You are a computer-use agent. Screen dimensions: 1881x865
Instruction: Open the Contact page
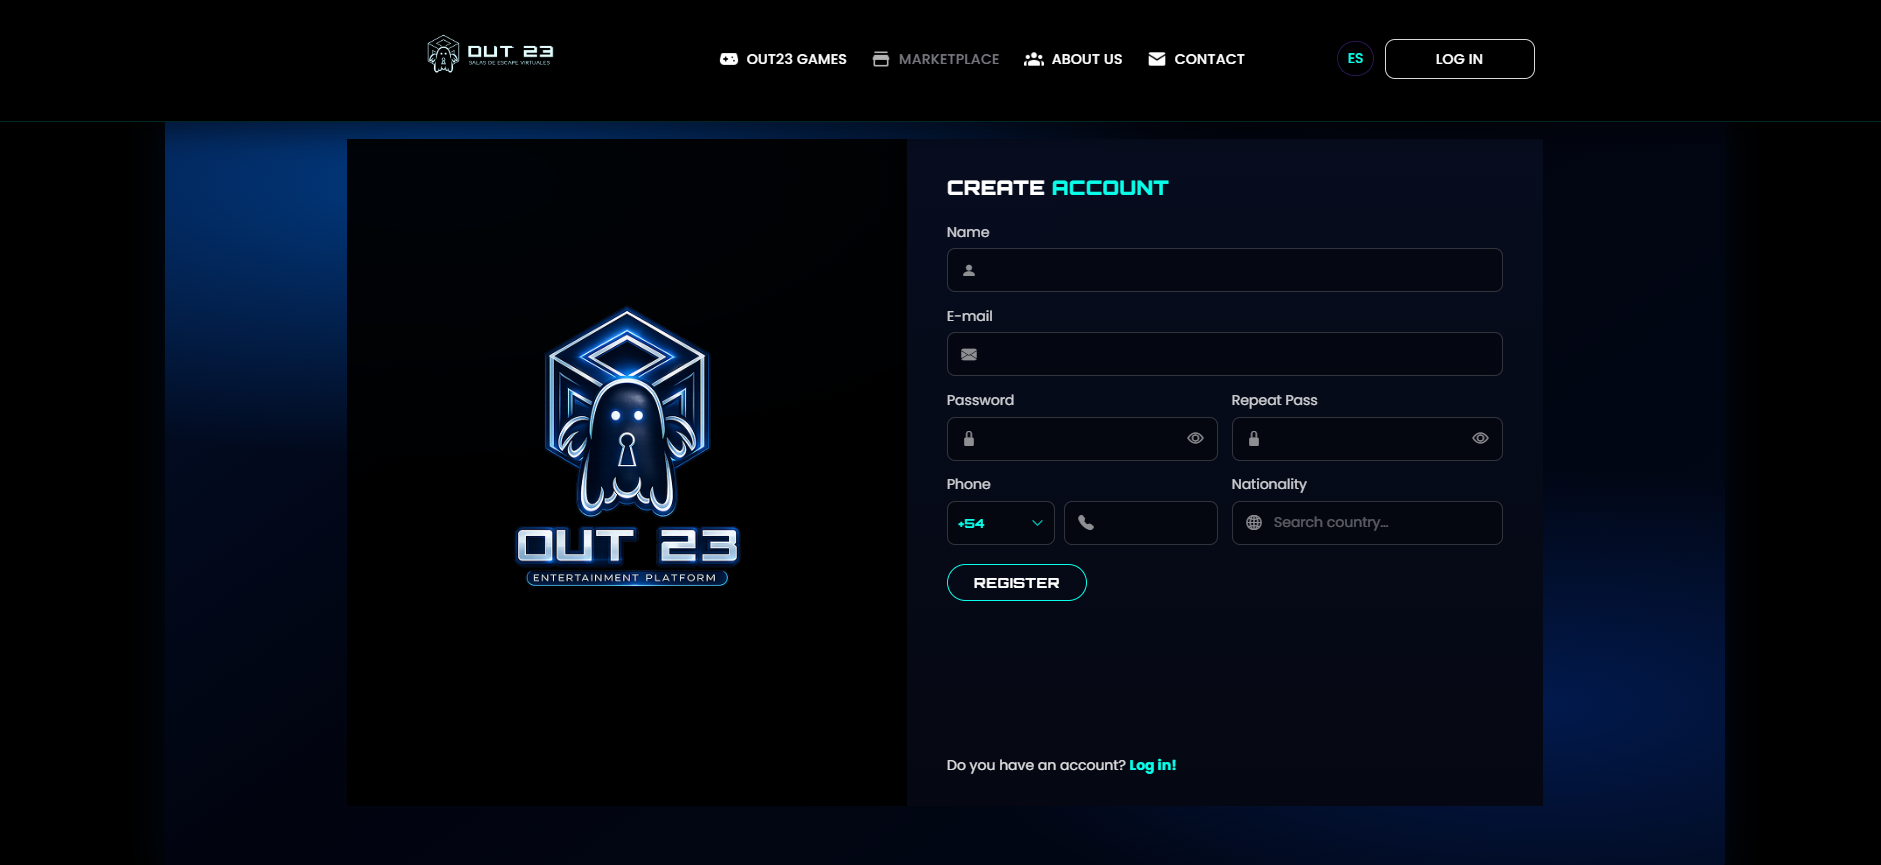[1196, 59]
